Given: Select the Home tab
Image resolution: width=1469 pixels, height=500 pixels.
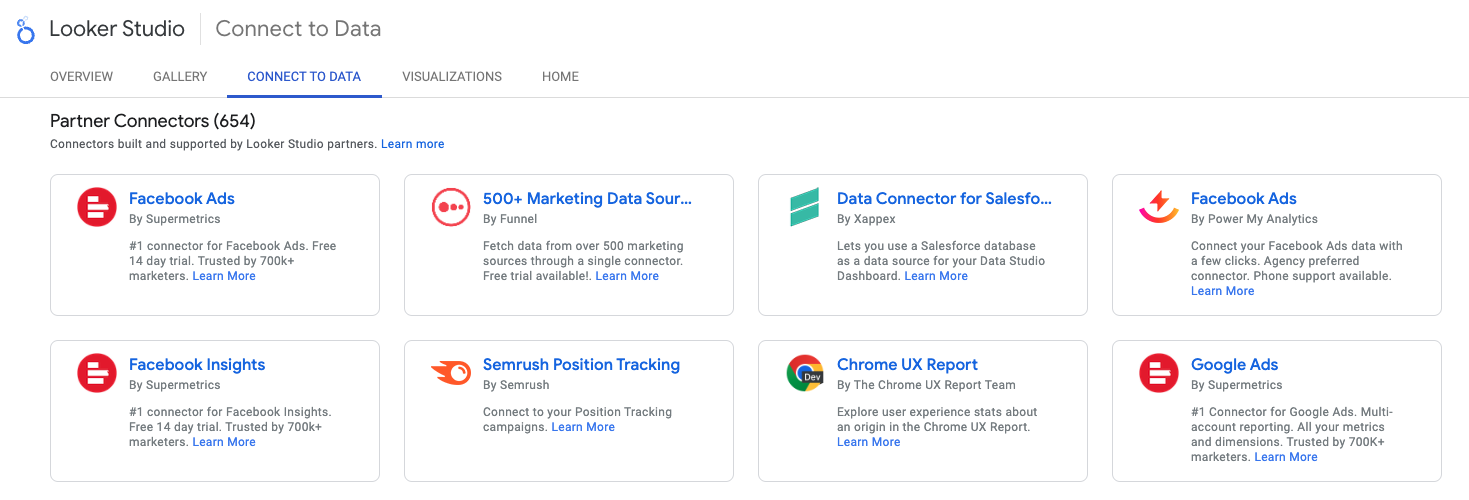Looking at the screenshot, I should pyautogui.click(x=560, y=77).
